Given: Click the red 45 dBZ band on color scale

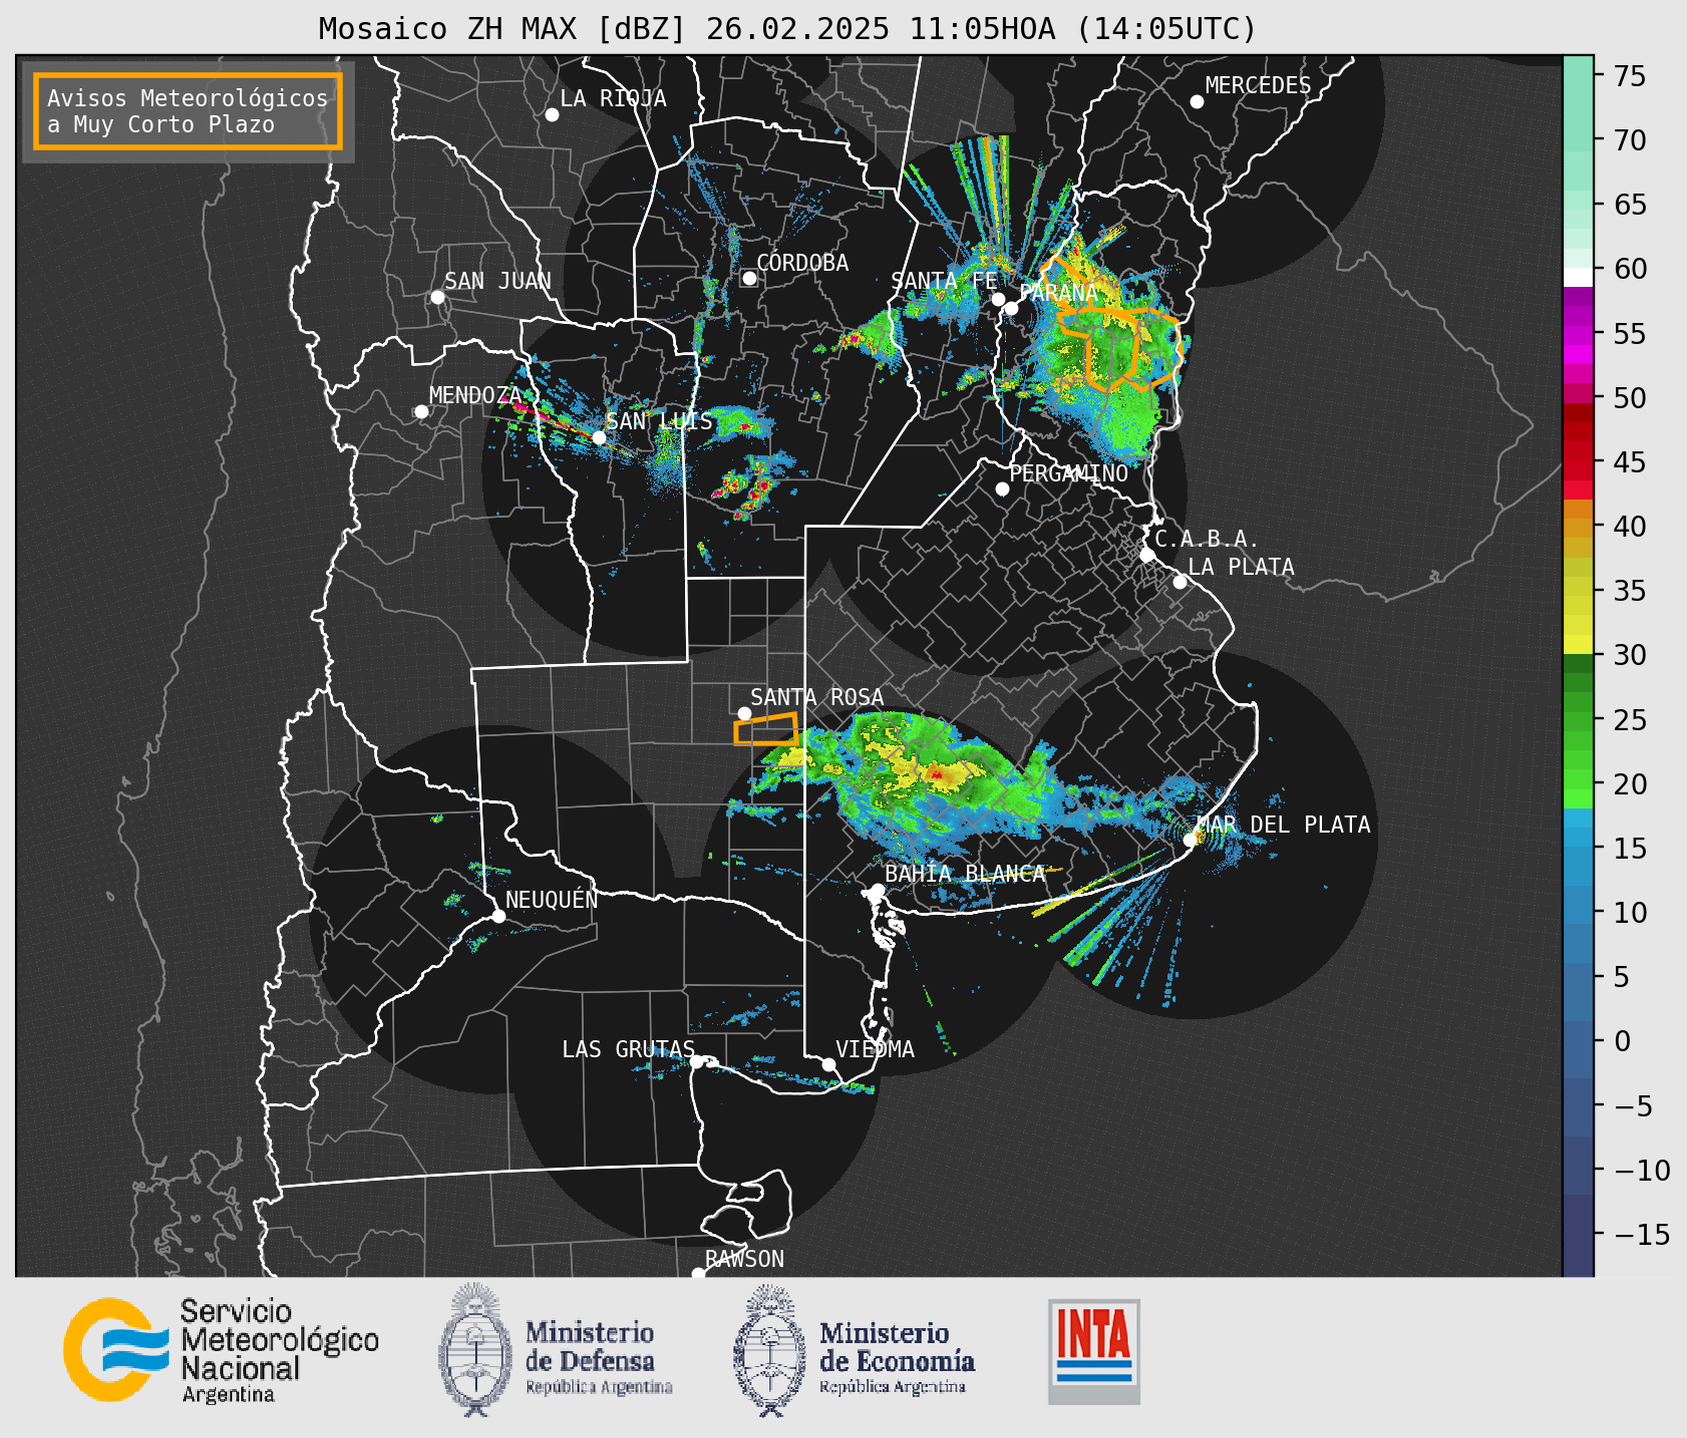Looking at the screenshot, I should click(x=1578, y=463).
